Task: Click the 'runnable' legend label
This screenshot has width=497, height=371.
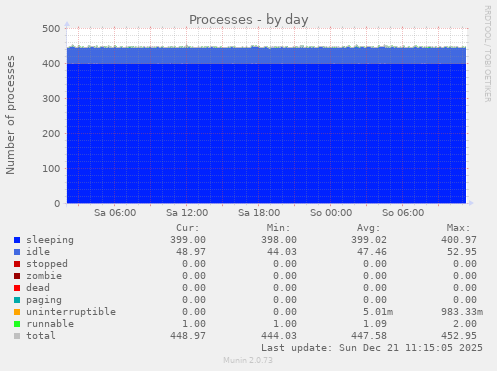Action: click(x=50, y=324)
